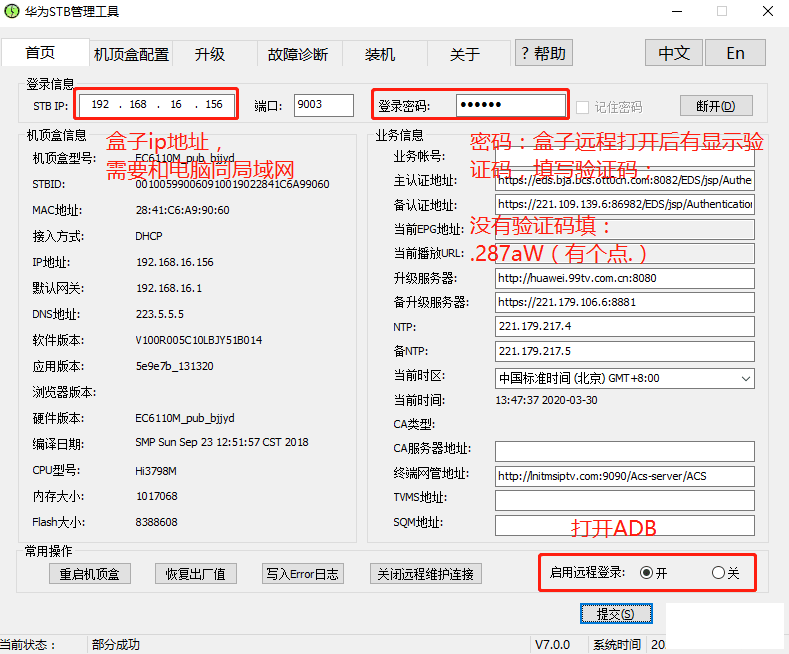
Task: Expand the 当前时区 timezone dropdown
Action: [x=746, y=378]
